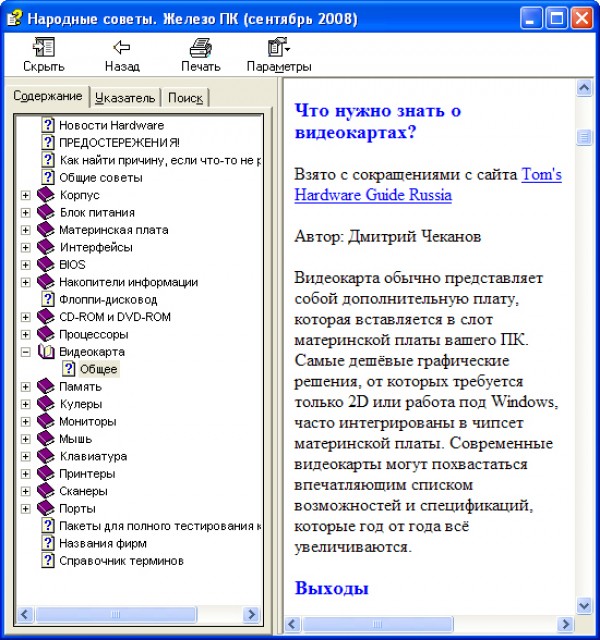This screenshot has width=600, height=640.
Task: Click the topic icon beside Флоппи-дисковод
Action: coord(48,299)
